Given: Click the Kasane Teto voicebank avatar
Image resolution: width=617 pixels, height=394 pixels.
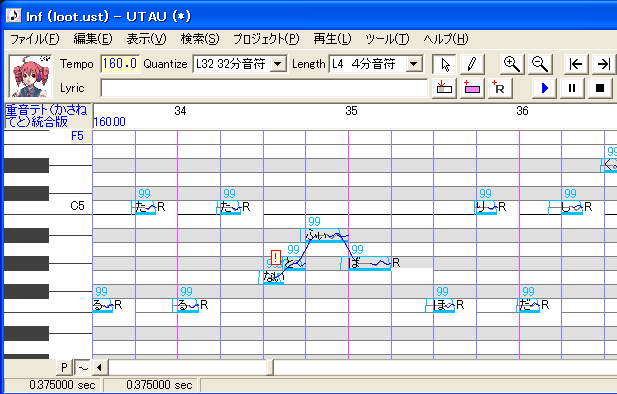Looking at the screenshot, I should pos(30,76).
